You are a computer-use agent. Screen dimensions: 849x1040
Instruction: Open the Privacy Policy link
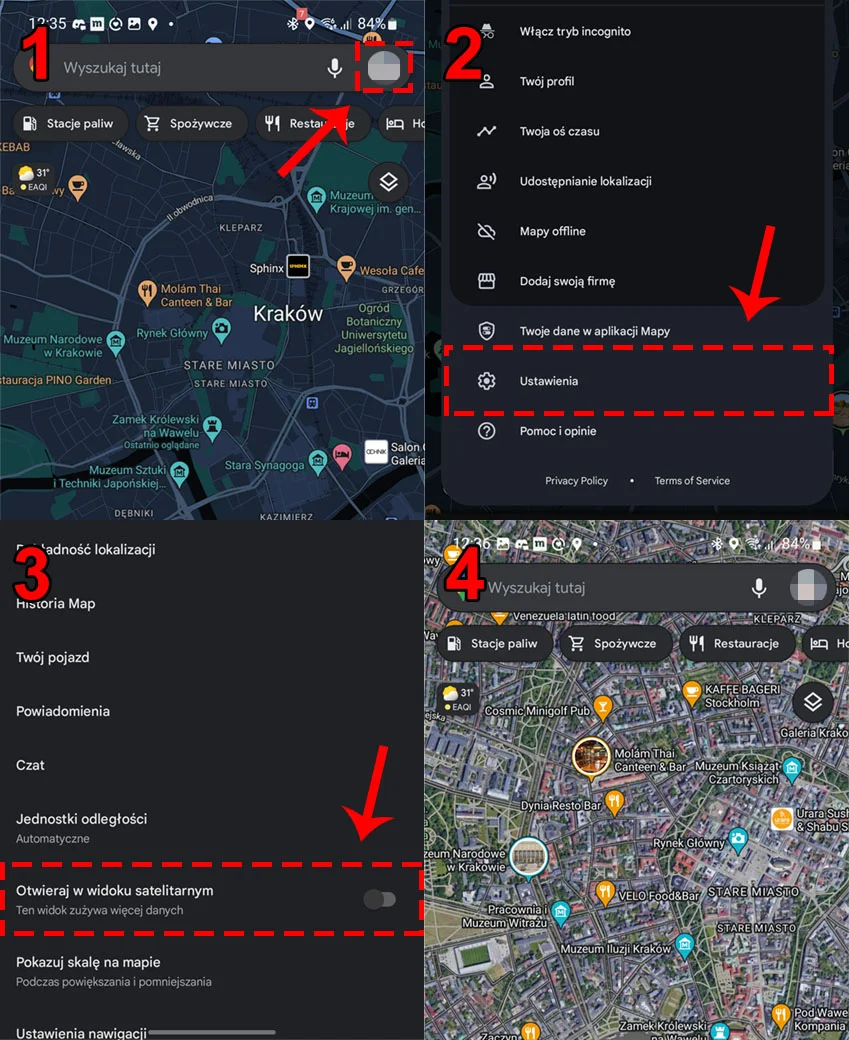[576, 481]
